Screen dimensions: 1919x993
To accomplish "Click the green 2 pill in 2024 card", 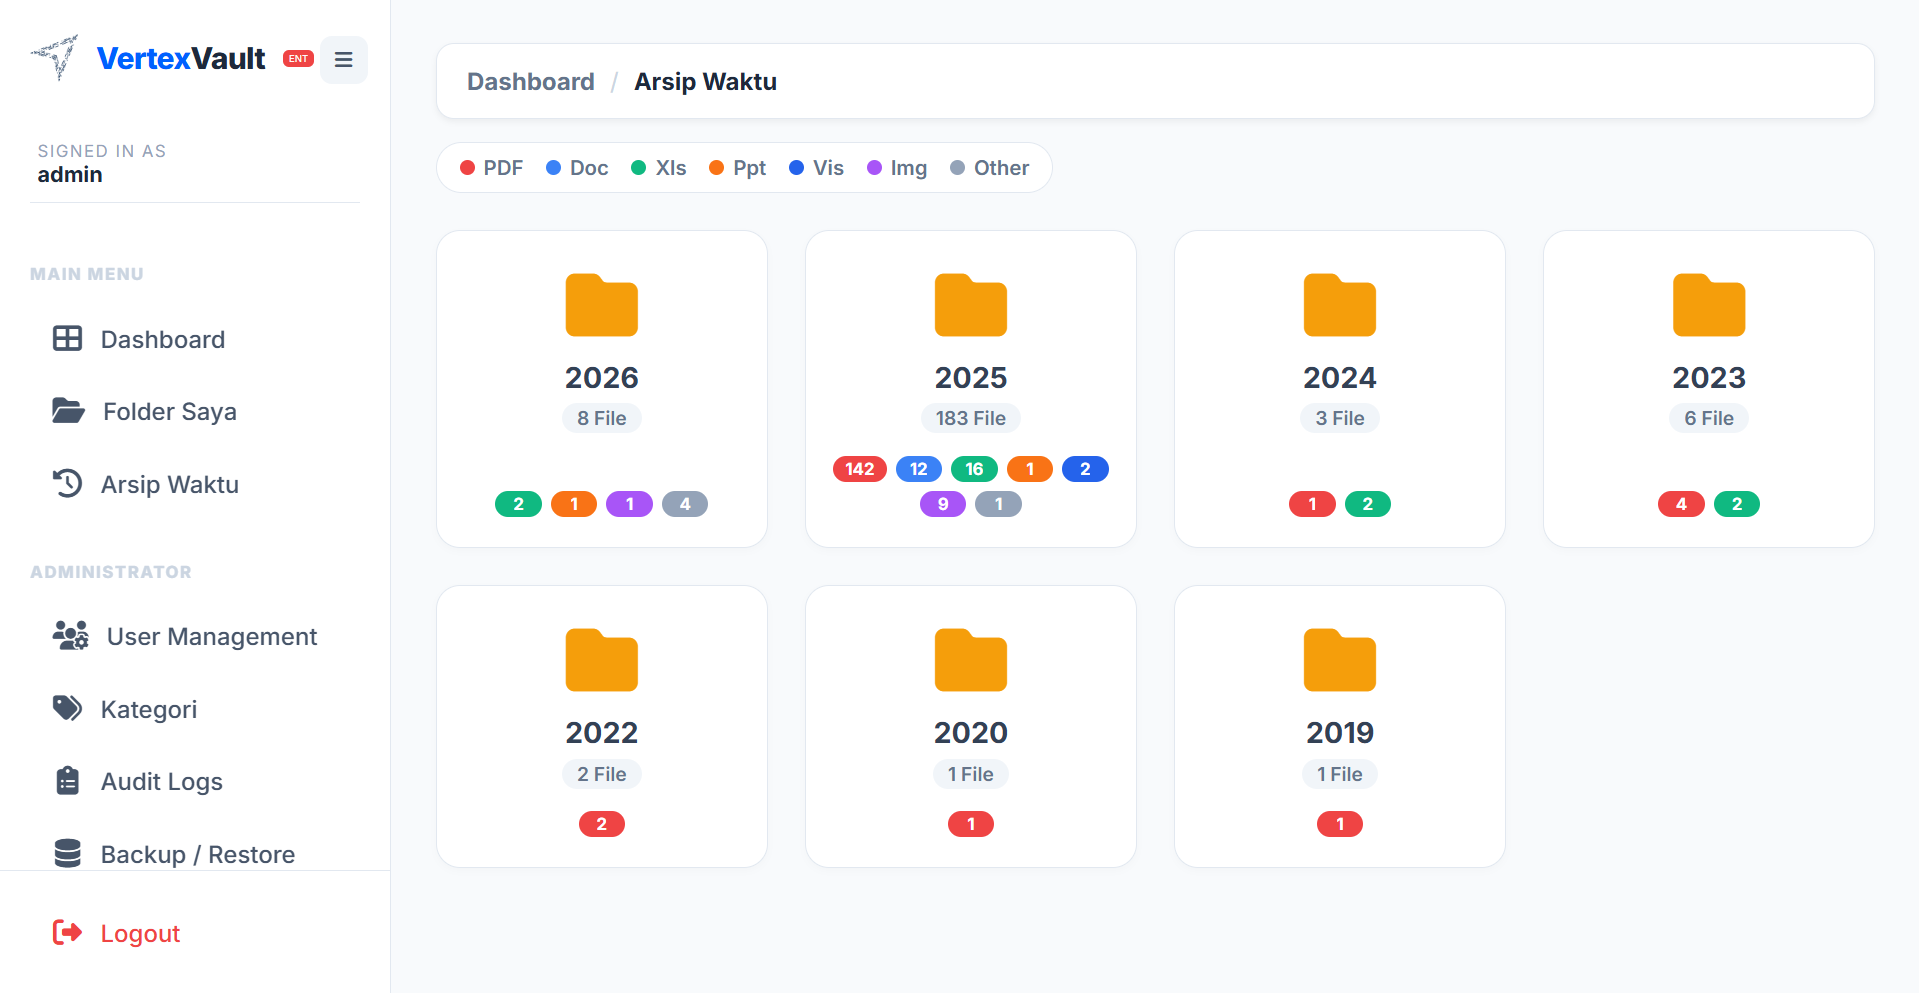I will (x=1368, y=504).
